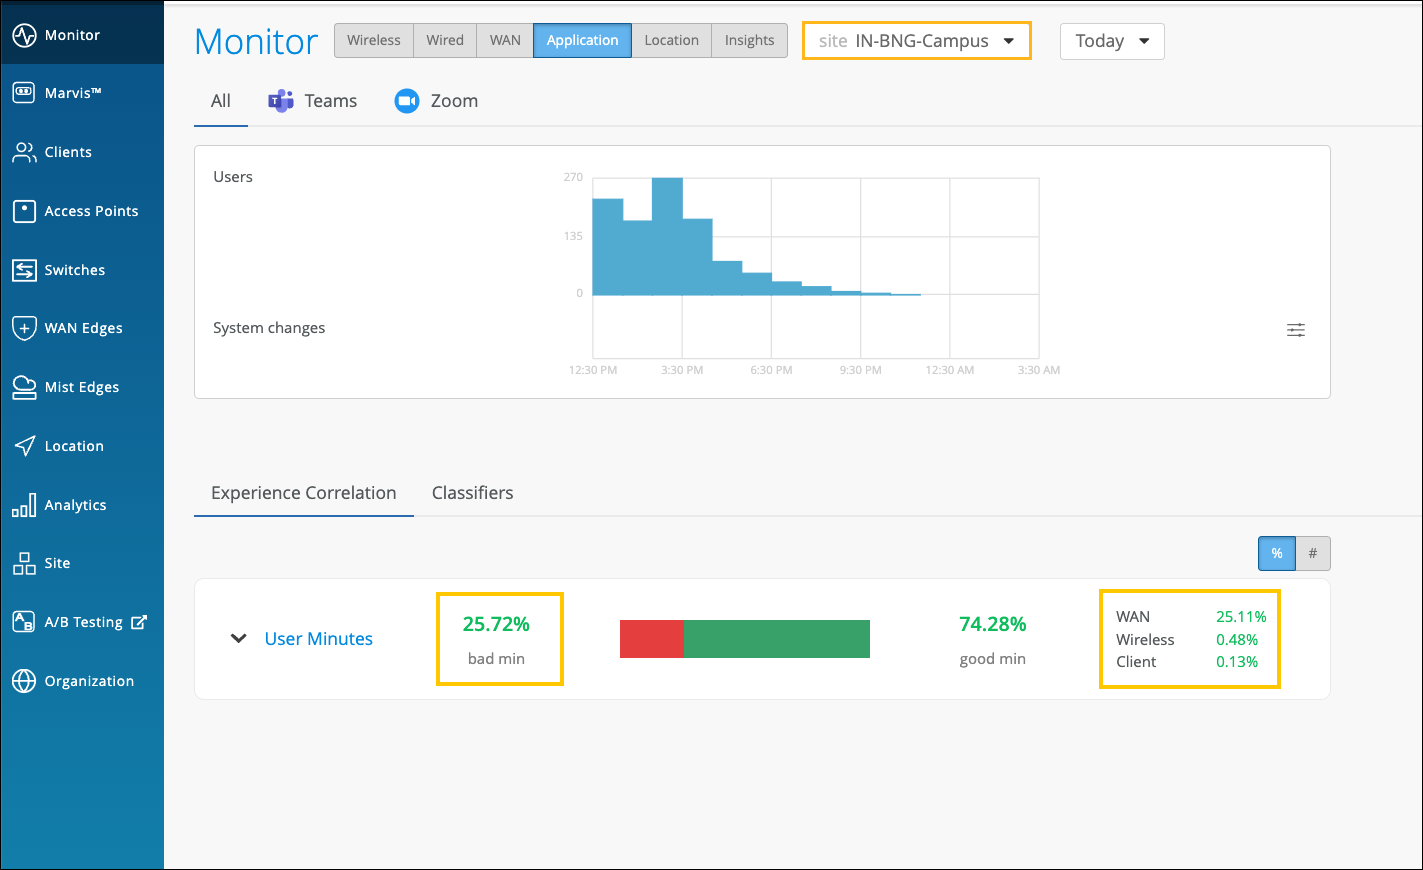
Task: Click the User Minutes link
Action: [318, 639]
